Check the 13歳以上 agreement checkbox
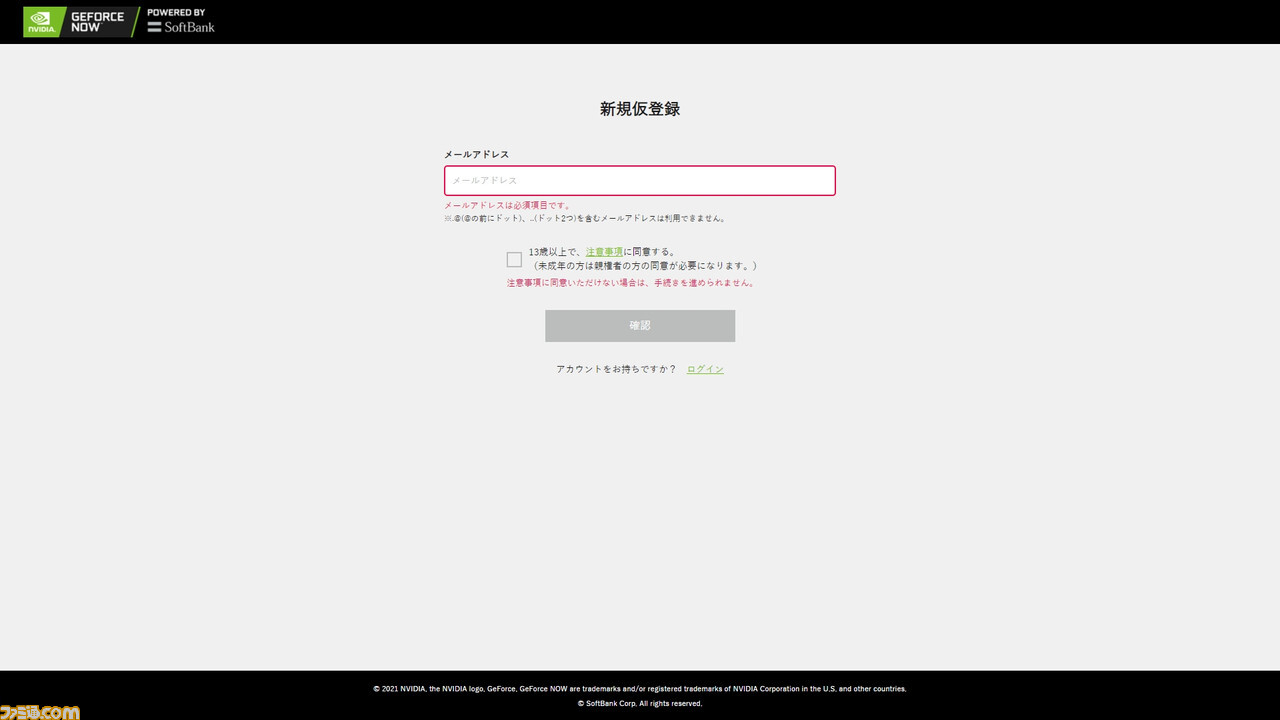The width and height of the screenshot is (1280, 720). [514, 259]
